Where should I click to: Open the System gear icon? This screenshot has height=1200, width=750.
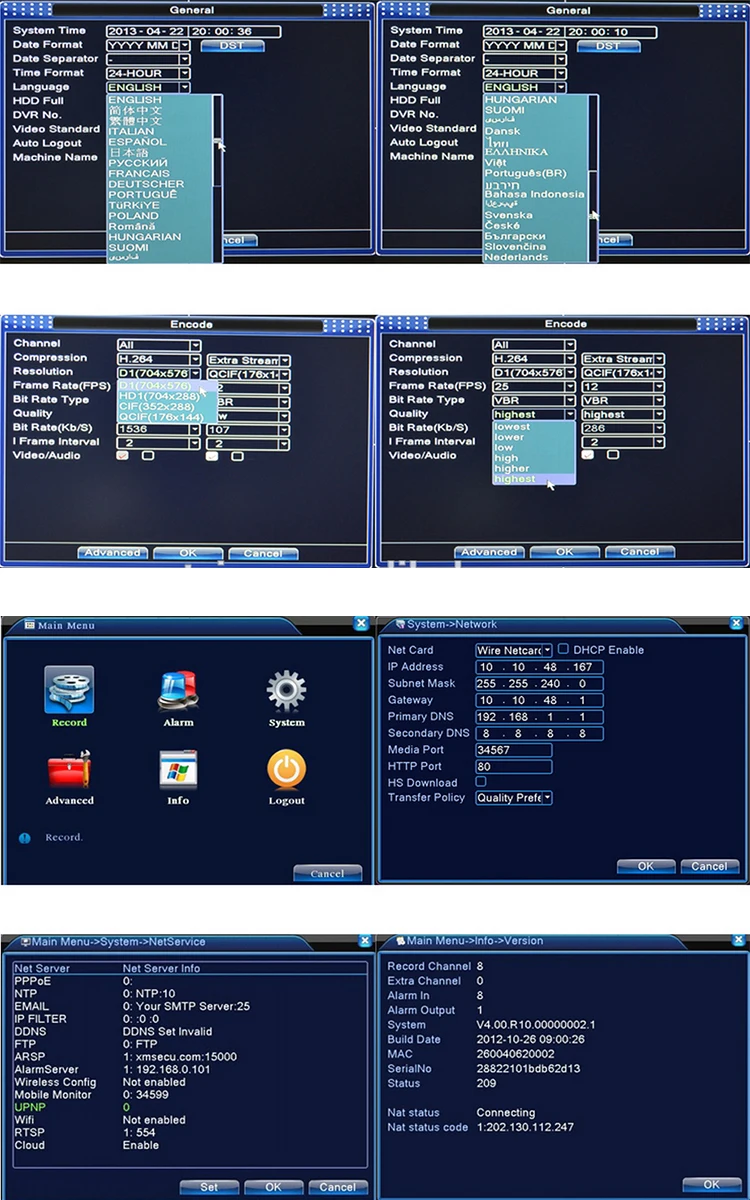pos(286,690)
